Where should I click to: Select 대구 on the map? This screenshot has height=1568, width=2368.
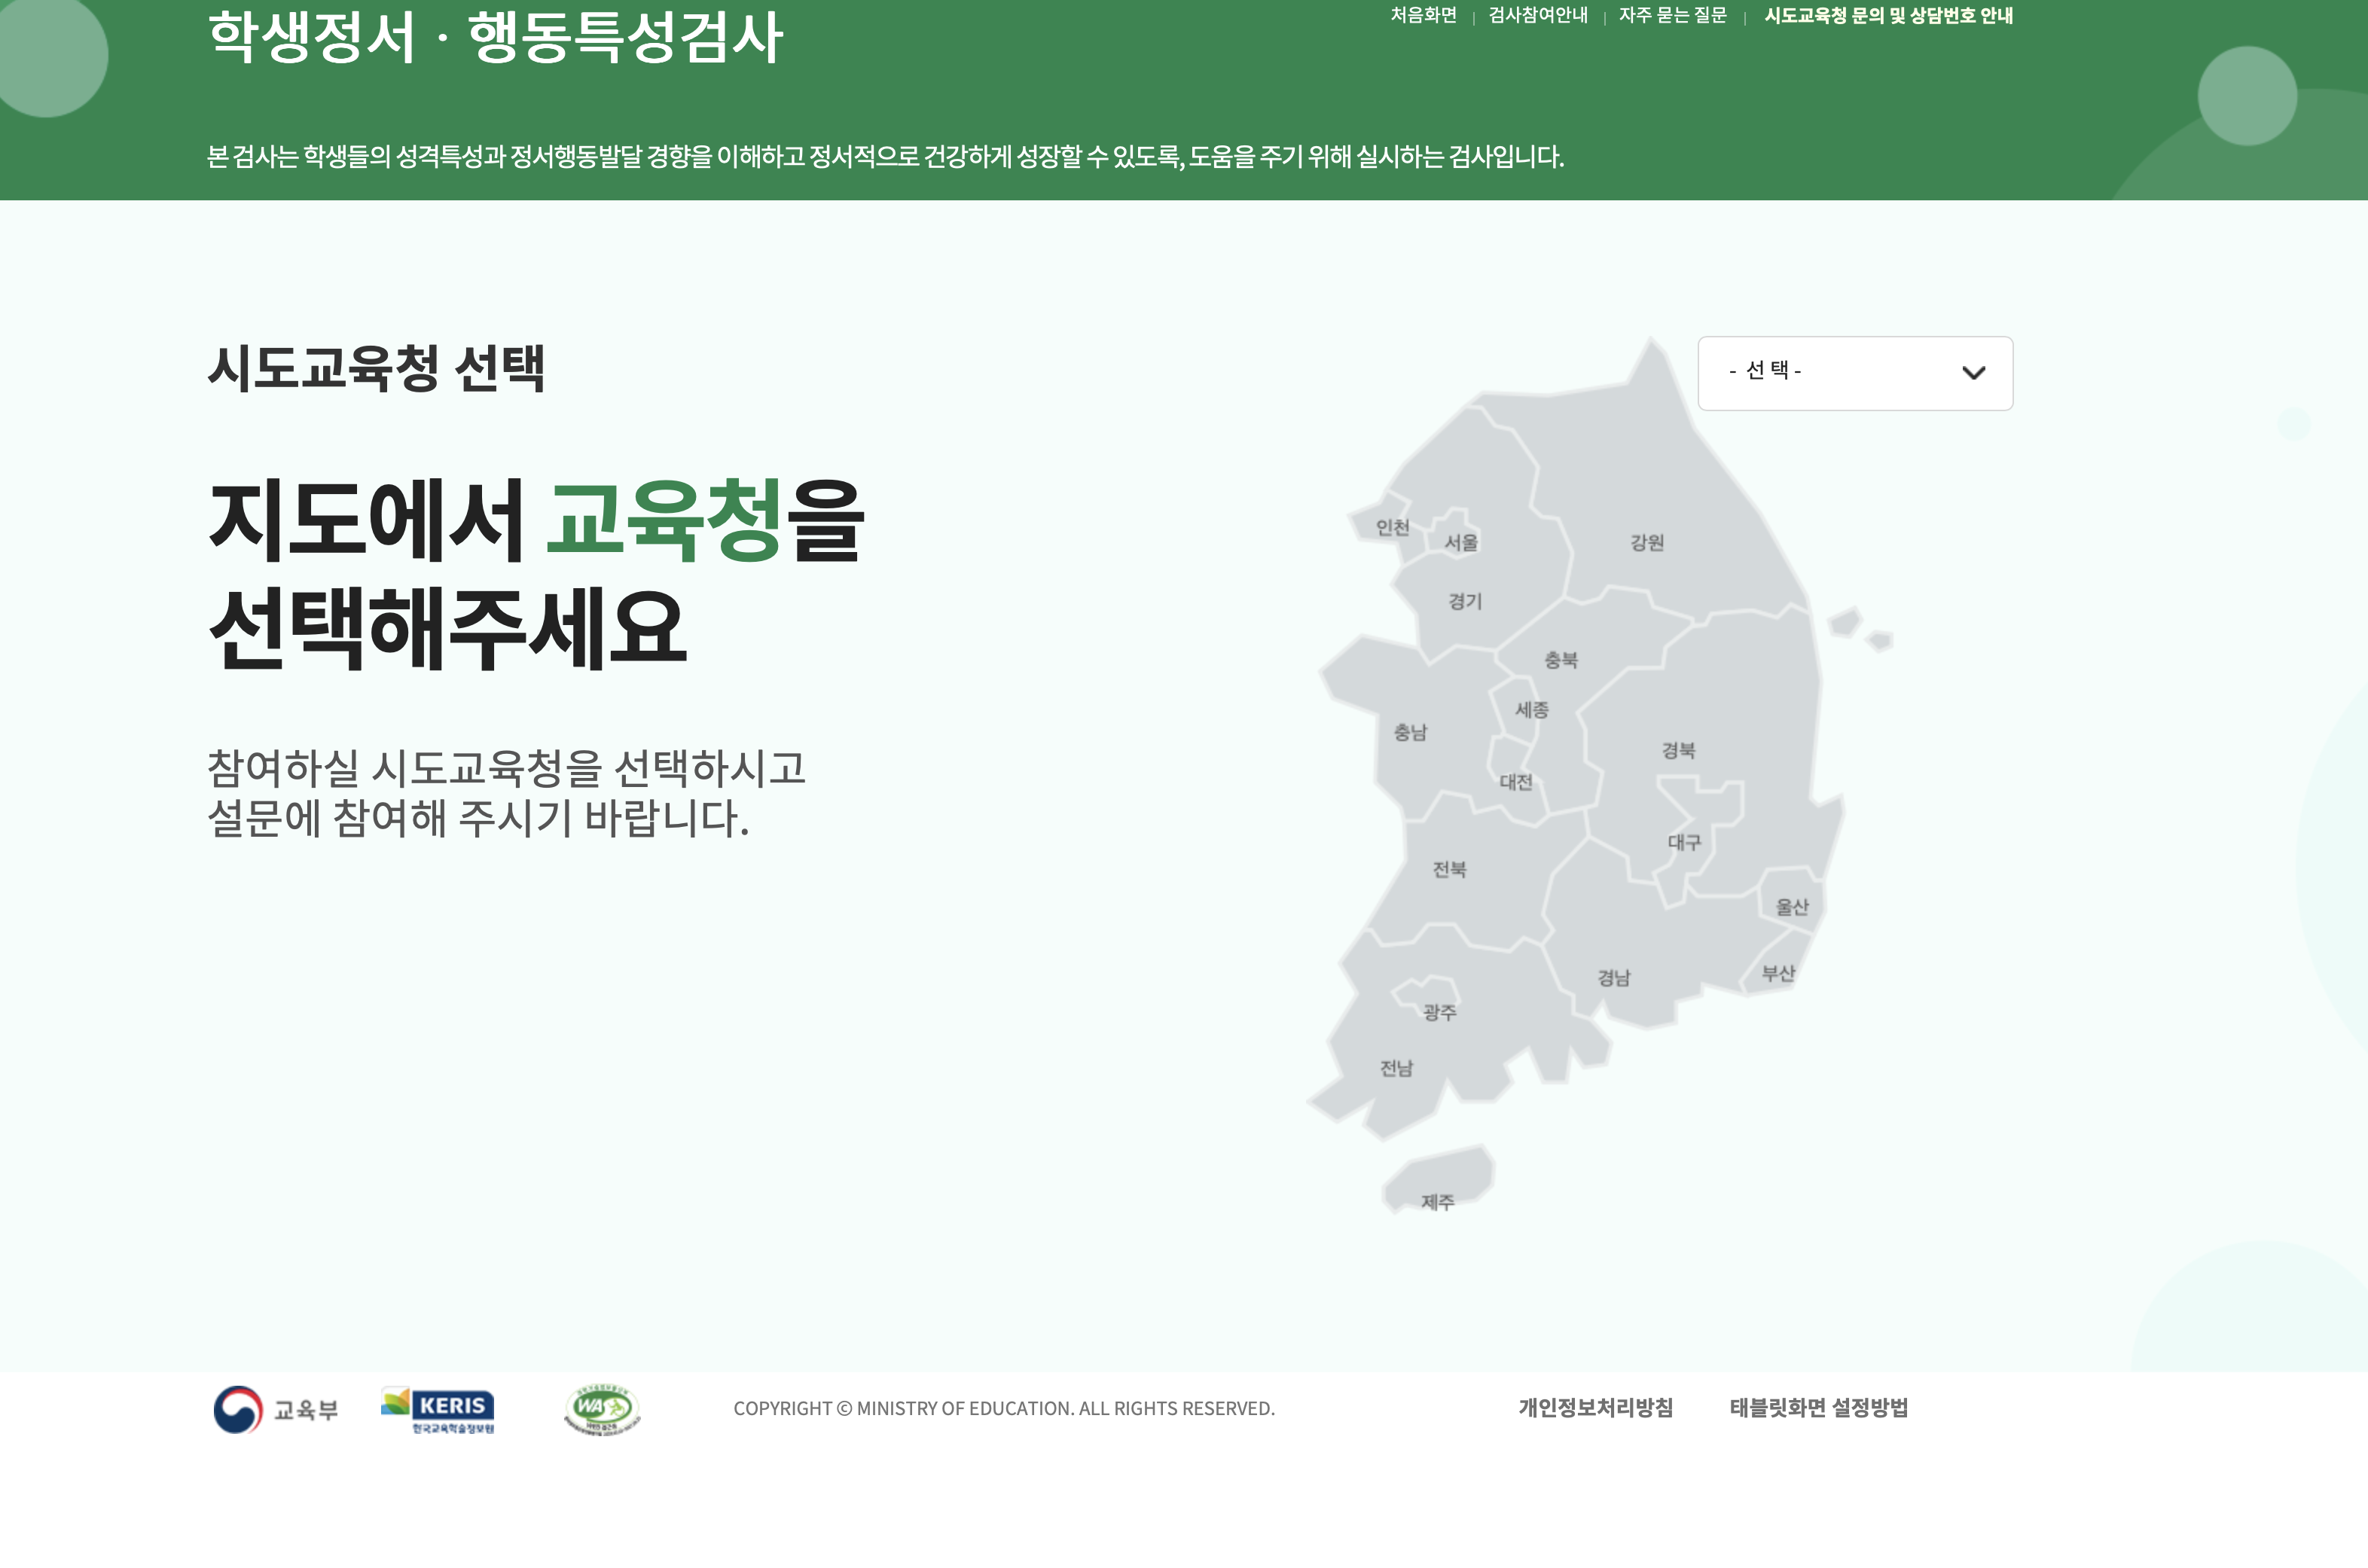pyautogui.click(x=1684, y=842)
